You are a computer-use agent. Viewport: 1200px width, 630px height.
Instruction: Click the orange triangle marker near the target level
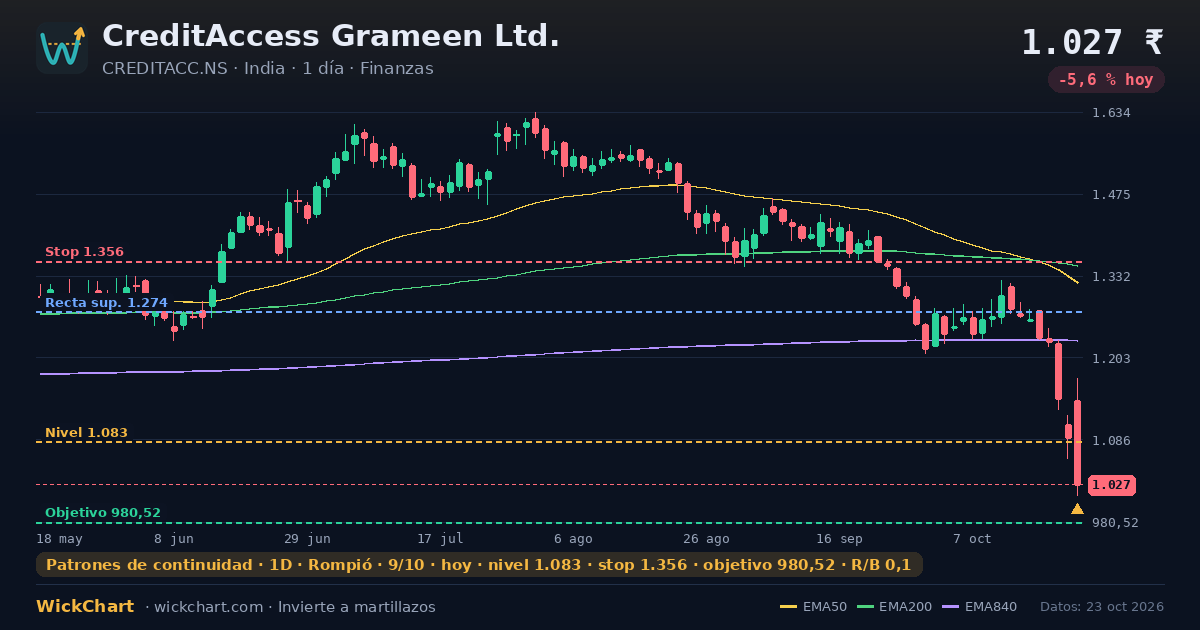[x=1077, y=509]
